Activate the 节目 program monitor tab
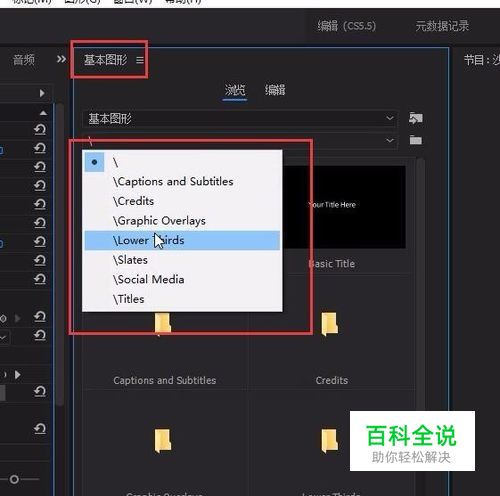 [482, 60]
